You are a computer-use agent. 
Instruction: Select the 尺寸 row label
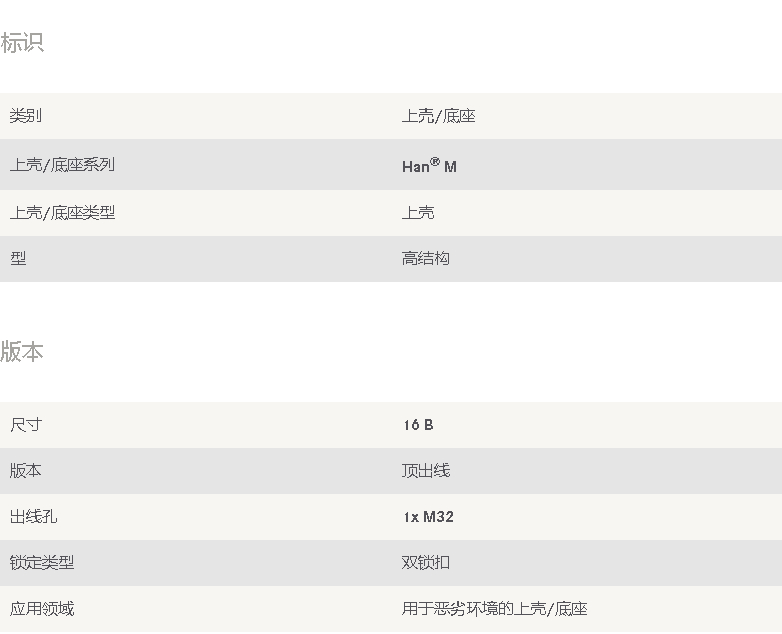(x=25, y=425)
